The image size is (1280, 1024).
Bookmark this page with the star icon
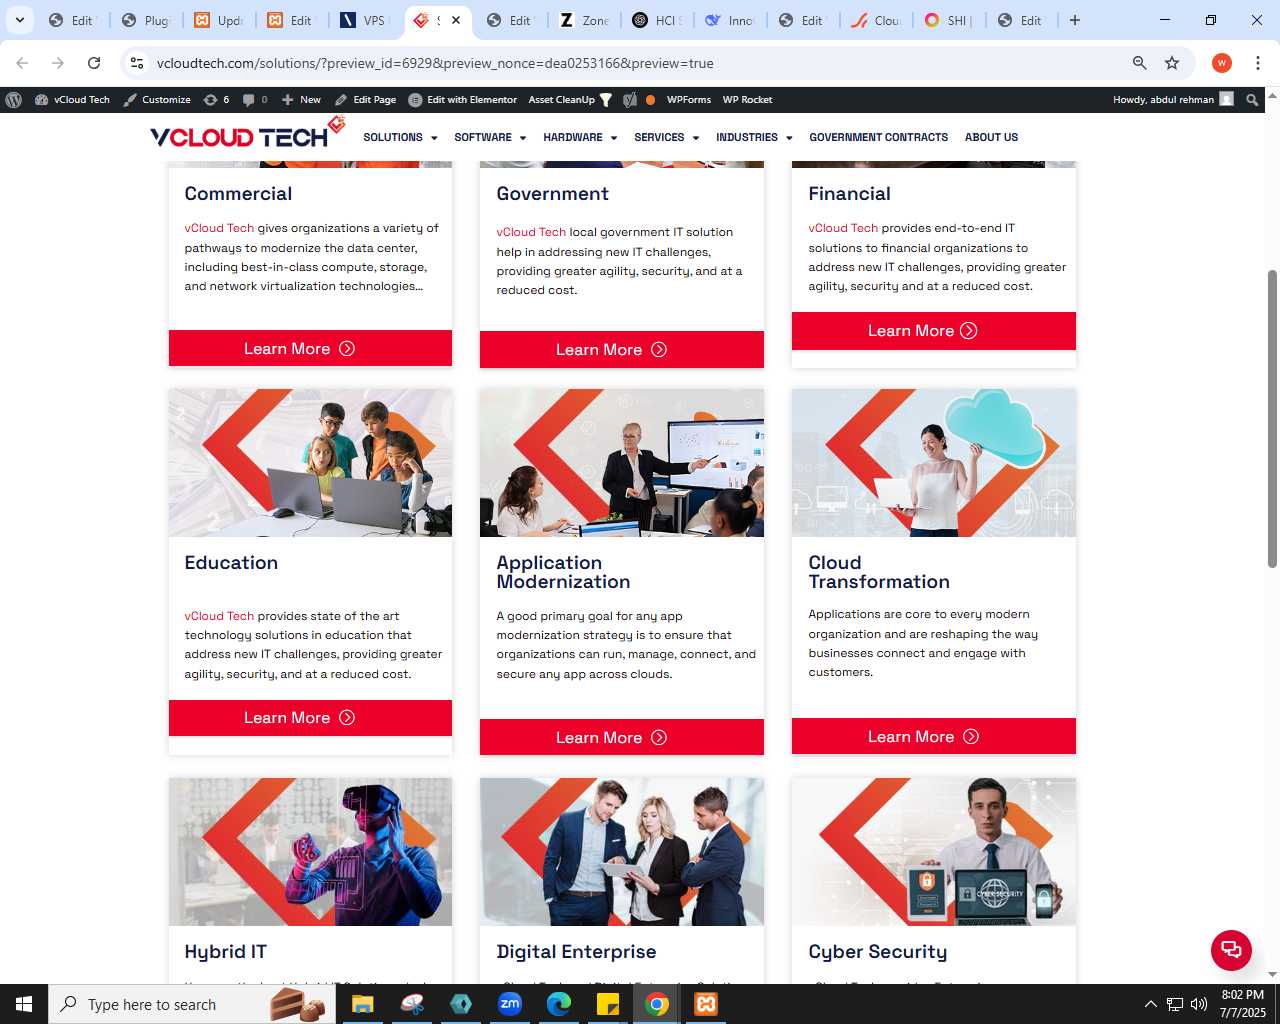pyautogui.click(x=1172, y=63)
